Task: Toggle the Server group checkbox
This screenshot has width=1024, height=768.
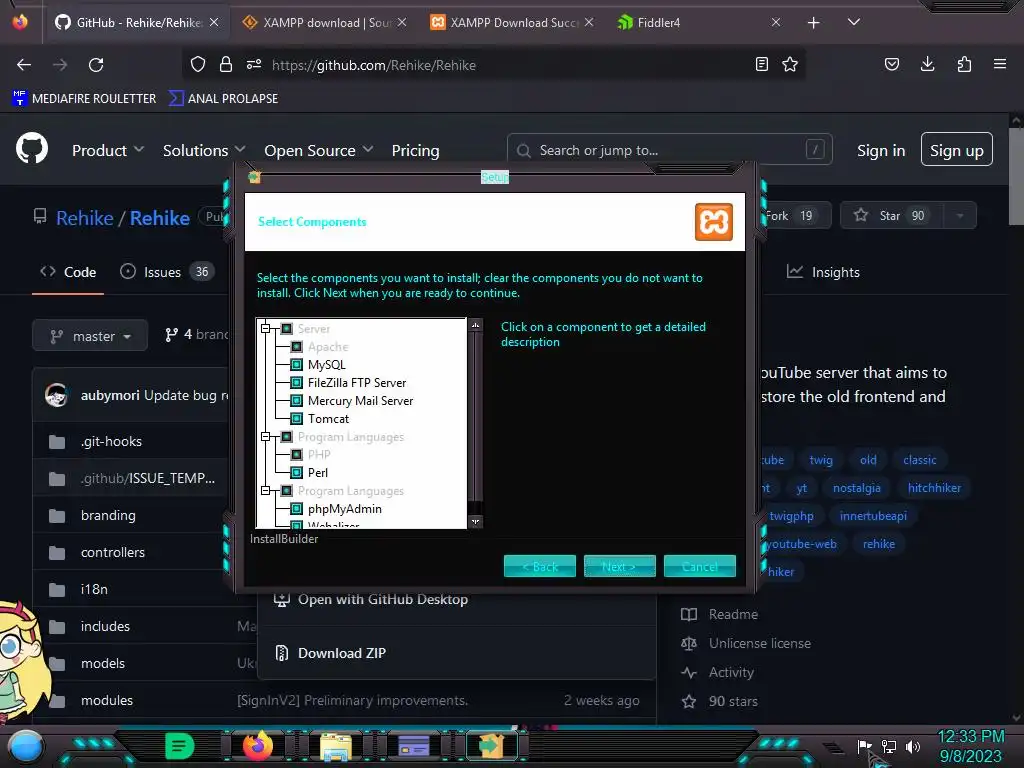Action: click(x=287, y=328)
